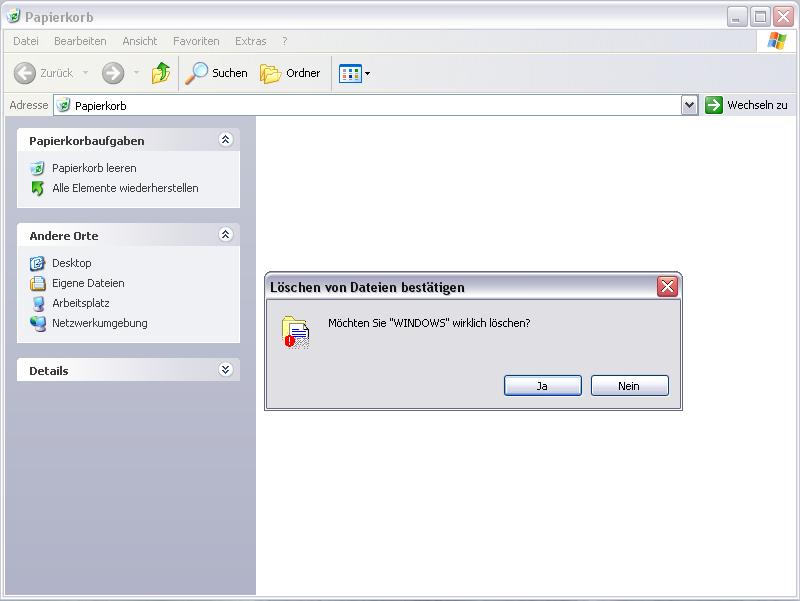This screenshot has height=601, width=800.
Task: Click the Adresse field showing Papierkorb
Action: (370, 105)
